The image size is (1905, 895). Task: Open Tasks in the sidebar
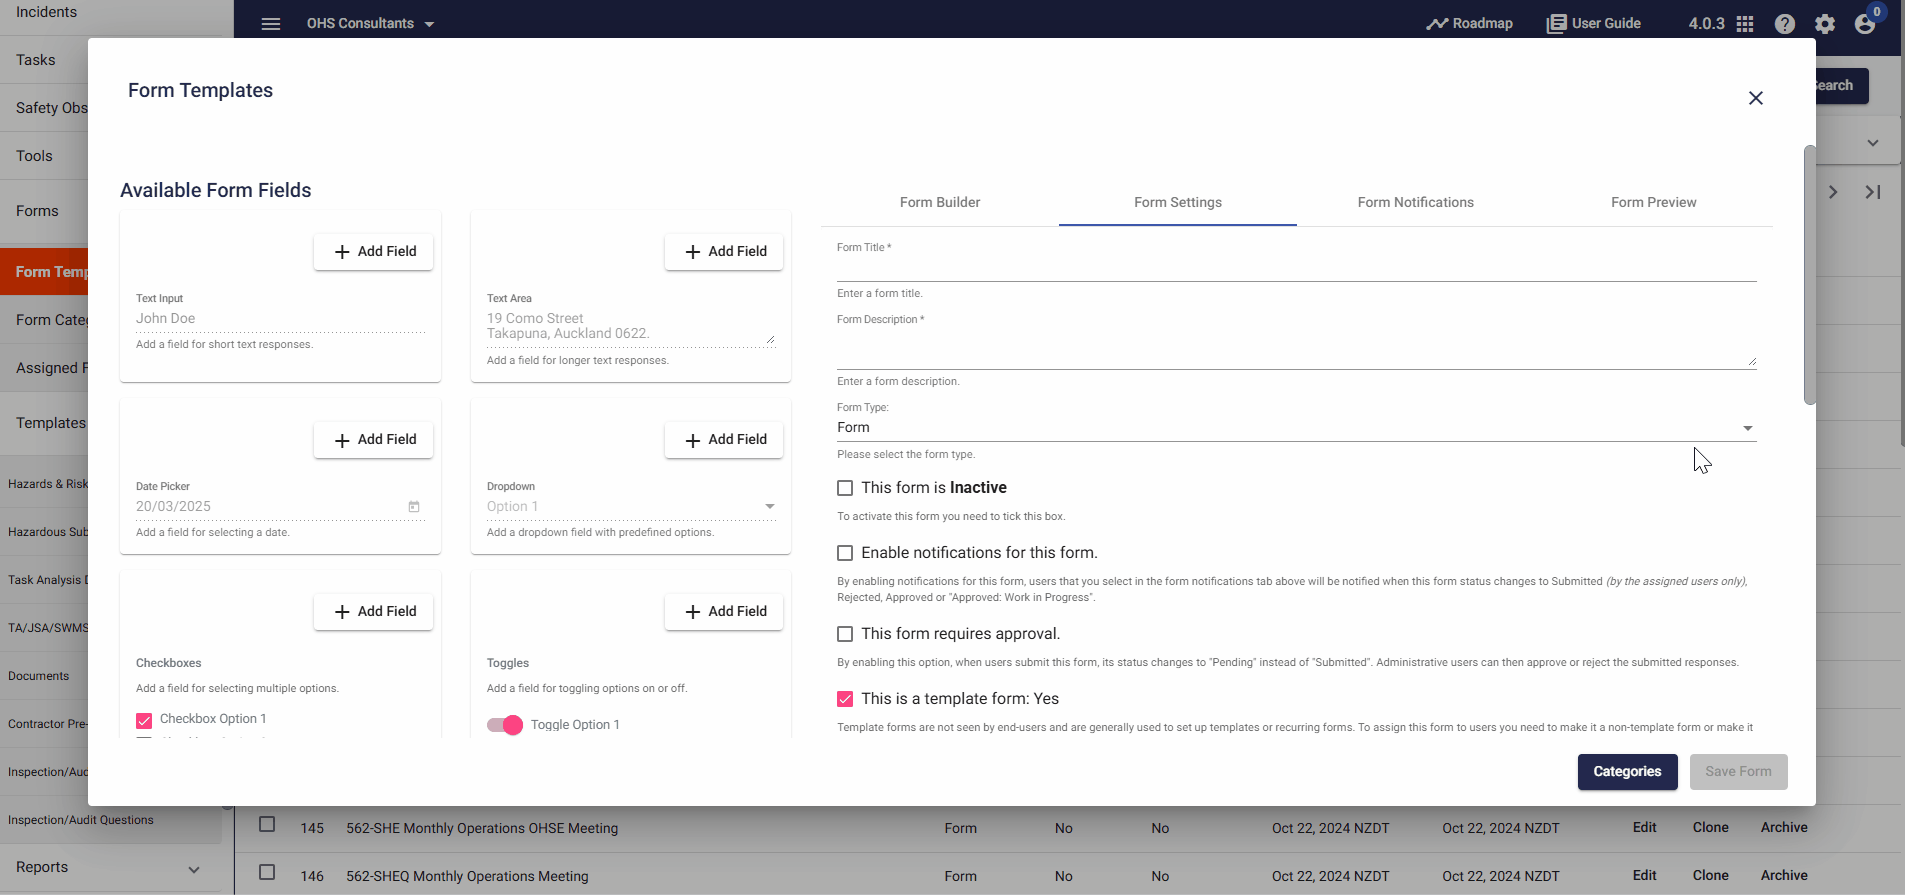(36, 60)
